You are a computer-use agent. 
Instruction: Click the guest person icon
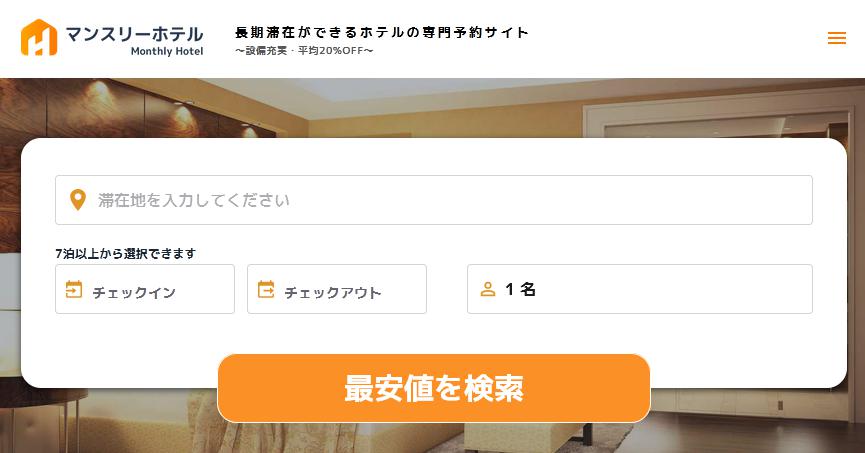point(488,289)
